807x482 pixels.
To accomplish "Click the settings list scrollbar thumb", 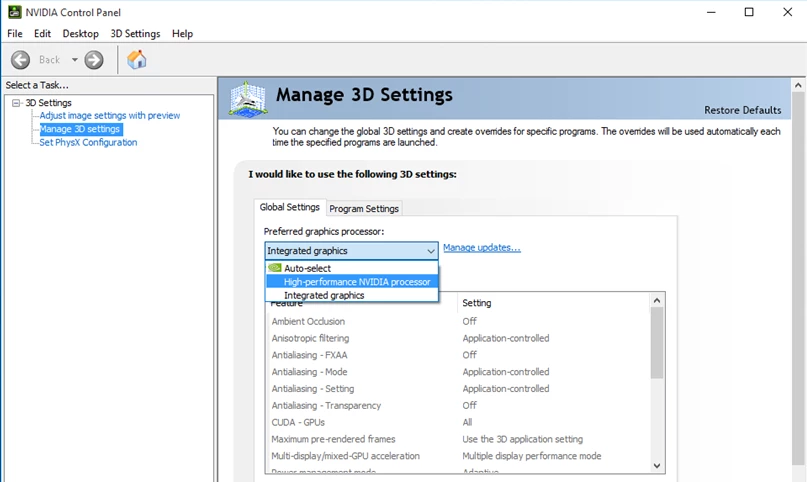I will 657,343.
